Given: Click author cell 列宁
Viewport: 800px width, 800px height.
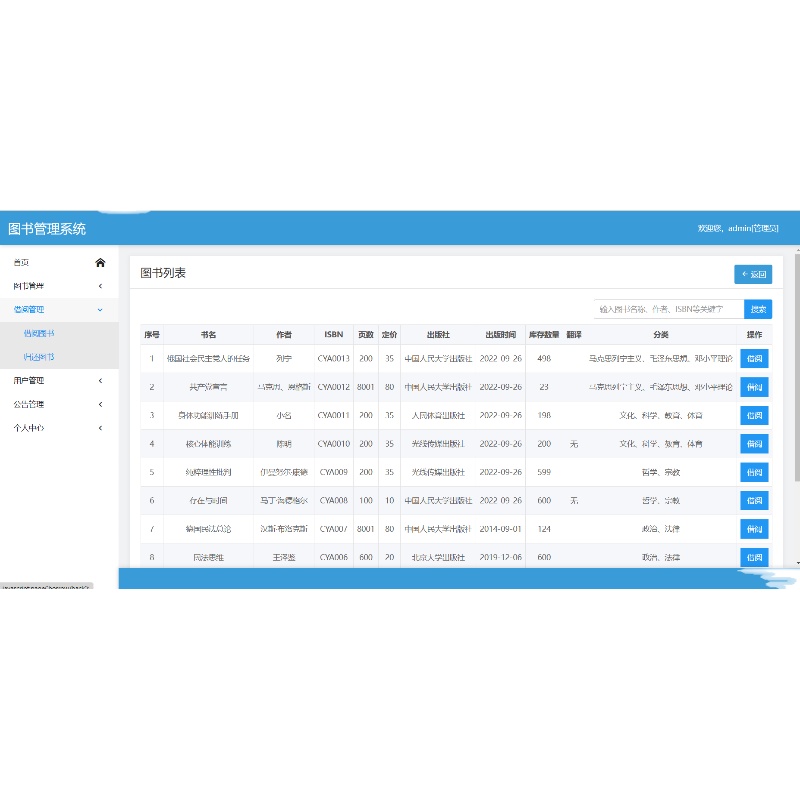Looking at the screenshot, I should 284,359.
